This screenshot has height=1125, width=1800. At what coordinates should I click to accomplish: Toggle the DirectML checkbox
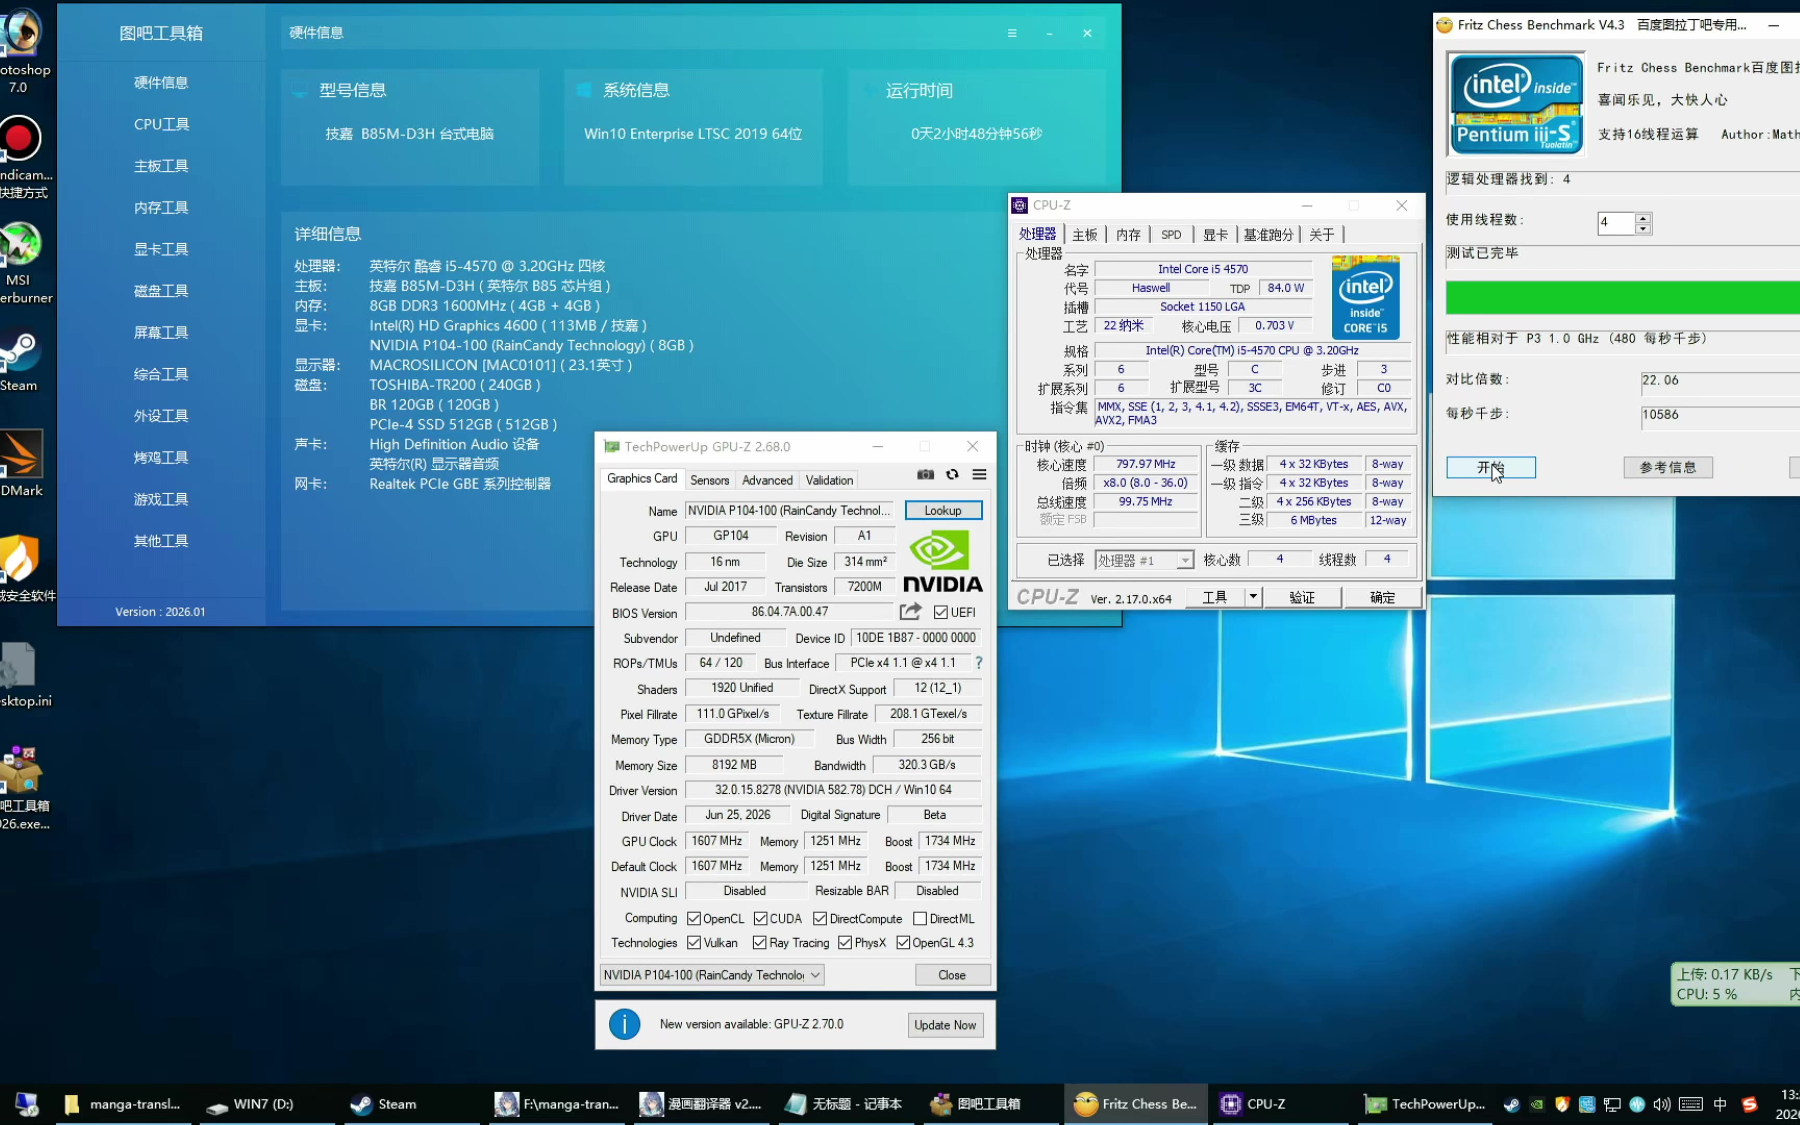(920, 918)
